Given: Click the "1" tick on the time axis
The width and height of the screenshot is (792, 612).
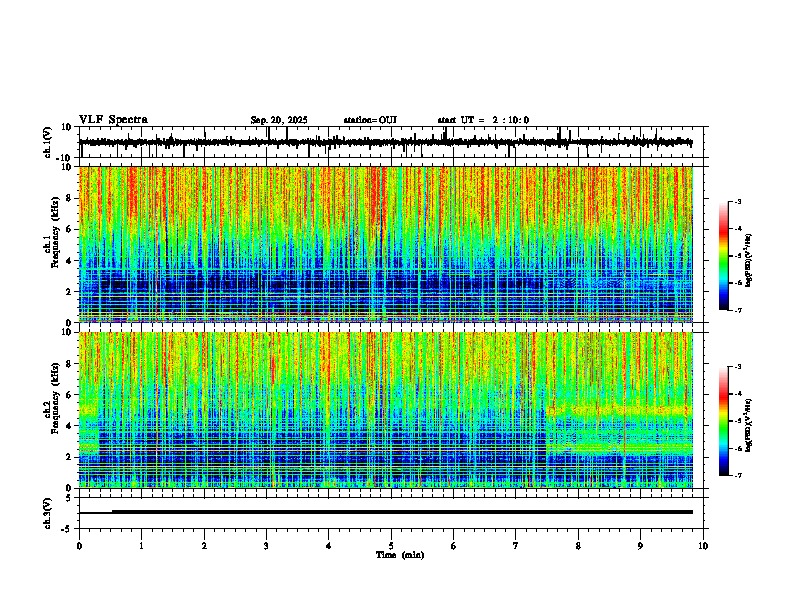Looking at the screenshot, I should tap(141, 546).
